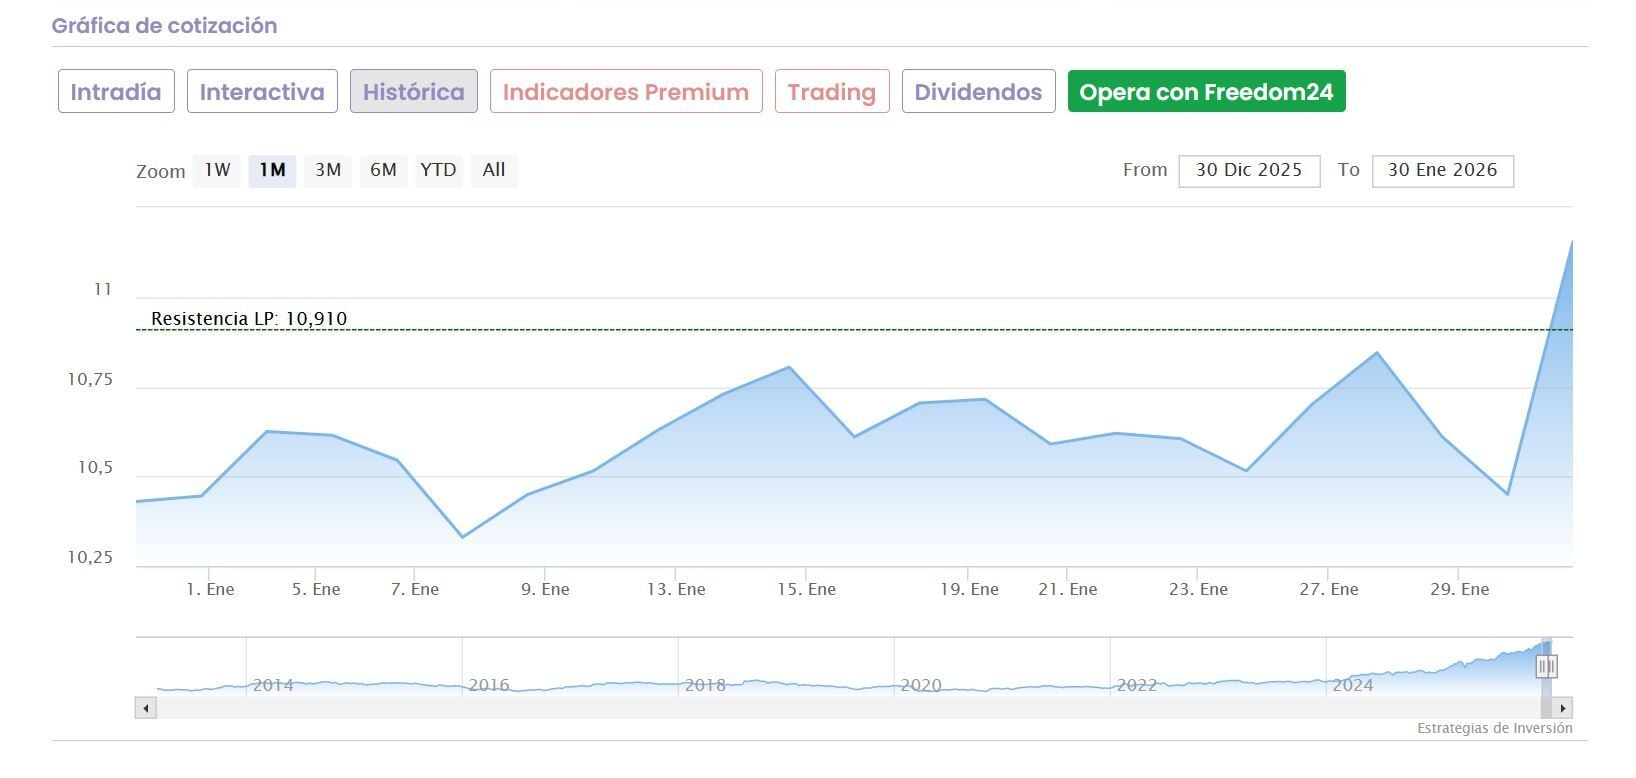Switch to the Interactiva chart tab
This screenshot has height=778, width=1636.
pos(262,92)
